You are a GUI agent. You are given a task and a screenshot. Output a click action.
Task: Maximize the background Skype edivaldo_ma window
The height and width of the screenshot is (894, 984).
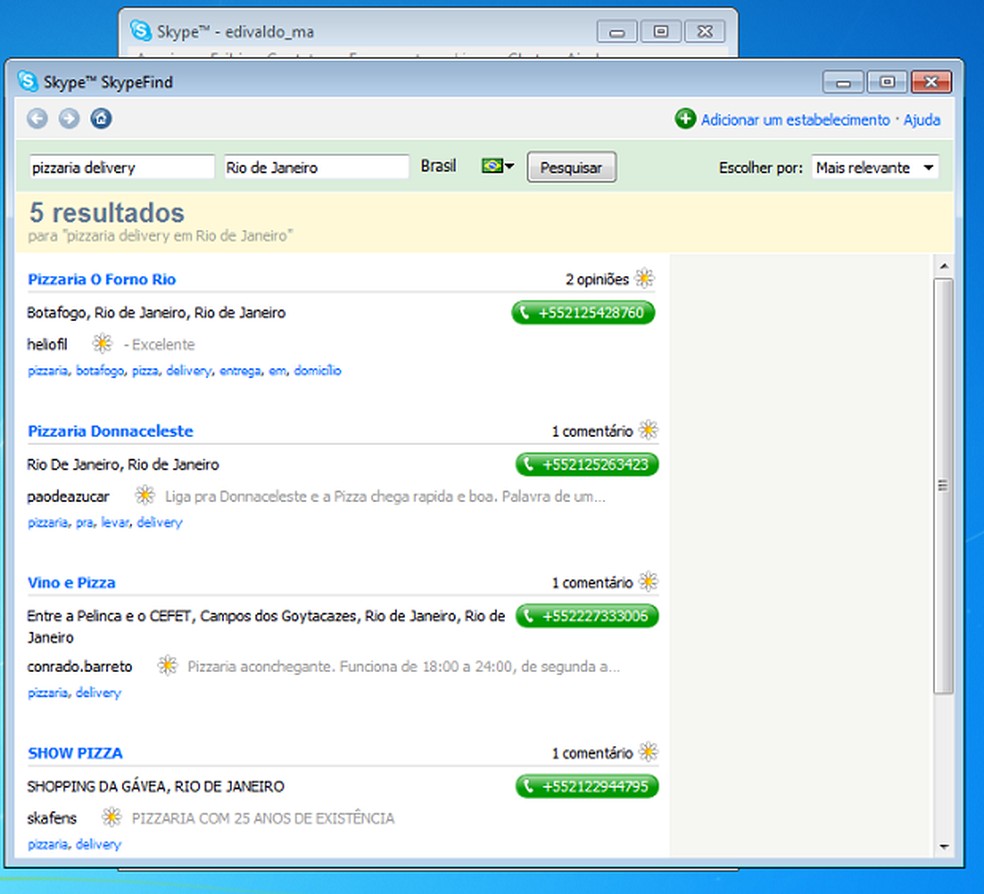tap(661, 31)
